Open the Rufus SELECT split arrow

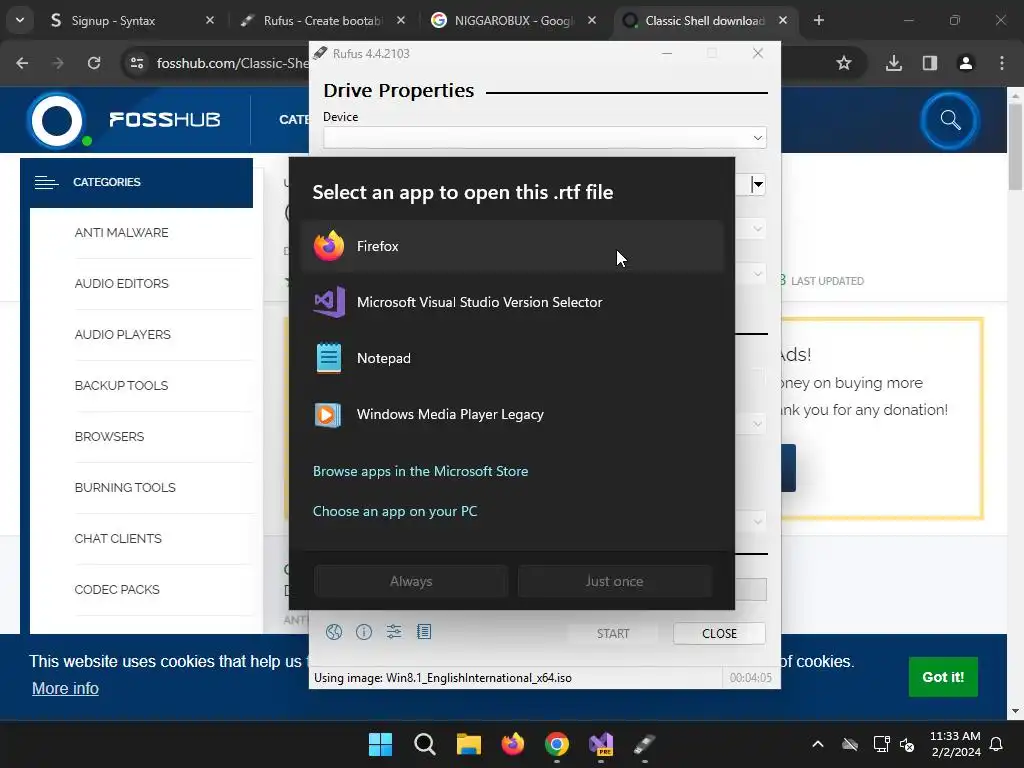[758, 185]
